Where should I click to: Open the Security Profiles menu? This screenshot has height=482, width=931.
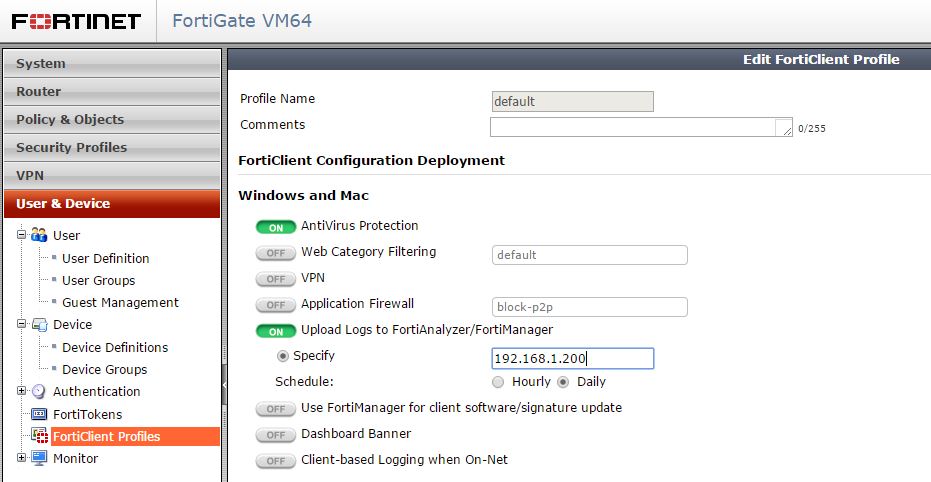click(x=71, y=147)
